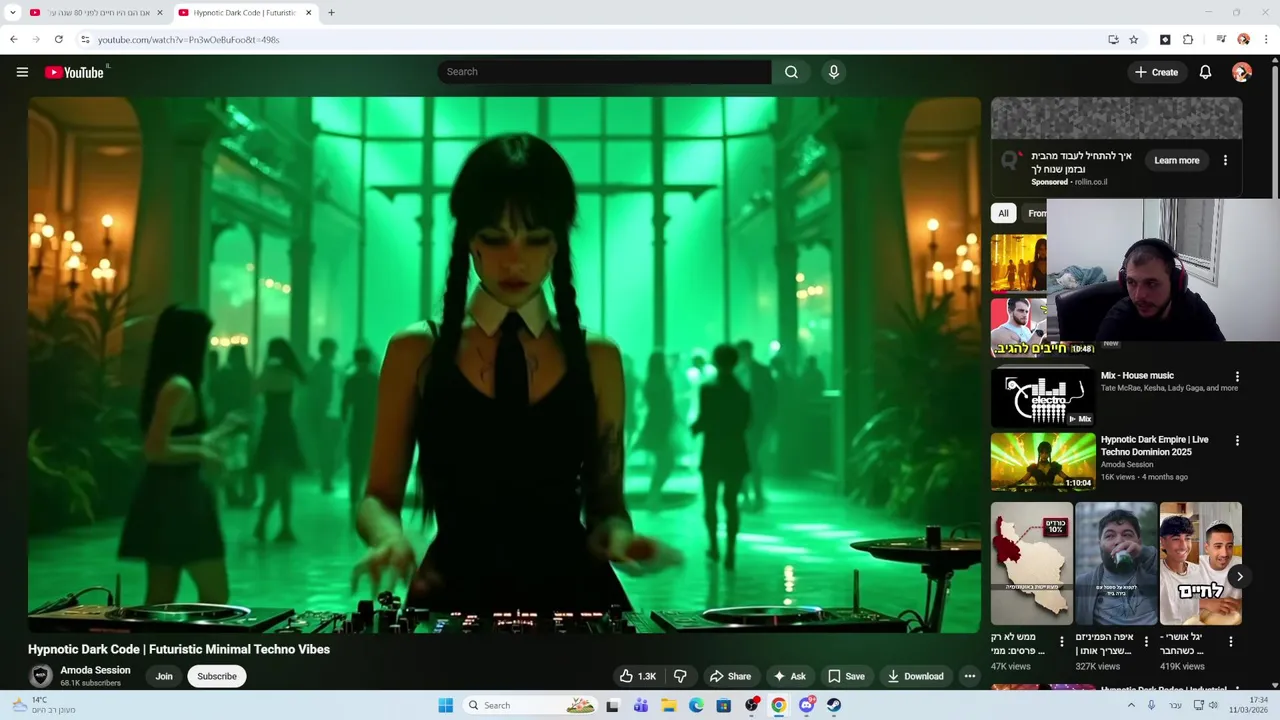Like the video with thumbs up

click(x=637, y=676)
